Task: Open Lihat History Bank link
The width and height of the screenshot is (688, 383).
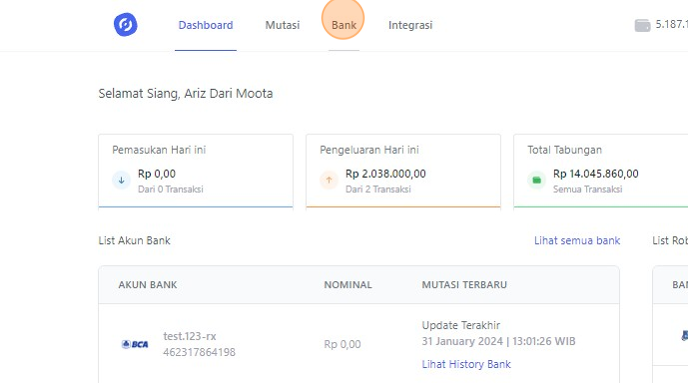Action: click(x=466, y=364)
